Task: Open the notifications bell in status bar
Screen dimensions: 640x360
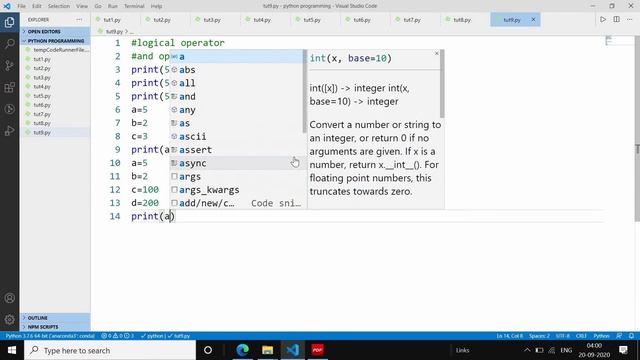Action: (631, 336)
